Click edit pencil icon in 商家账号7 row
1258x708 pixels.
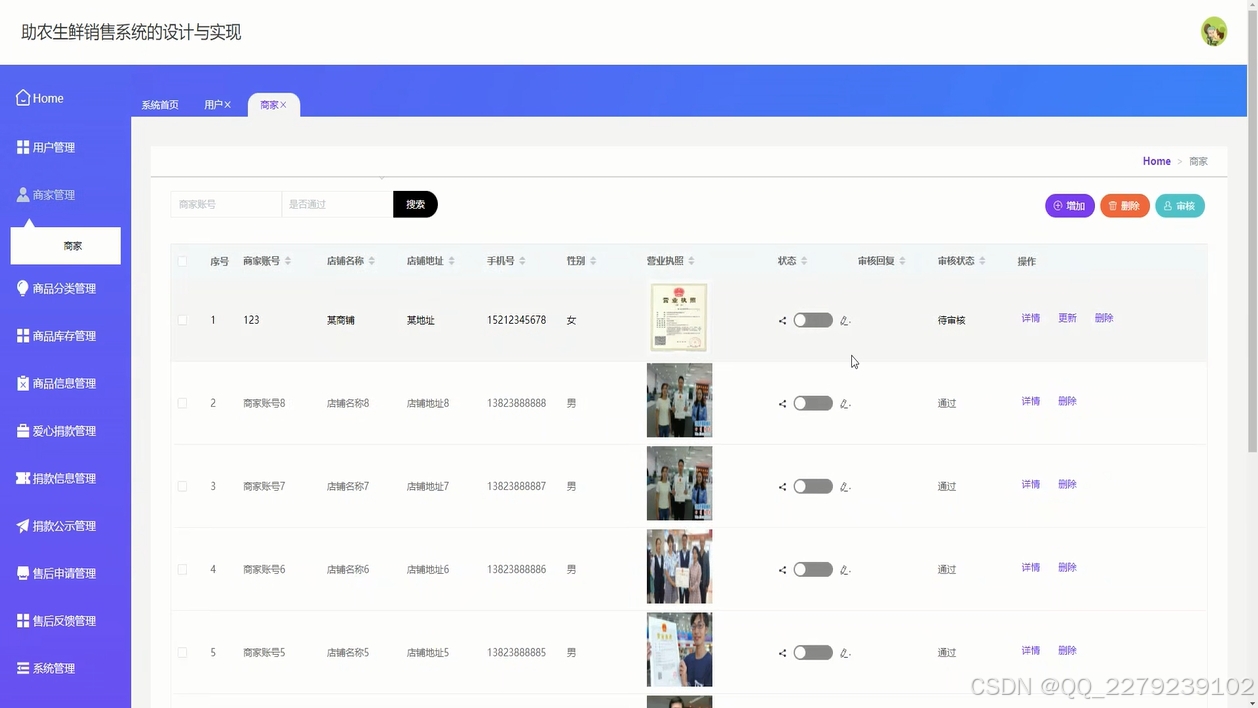pos(845,487)
